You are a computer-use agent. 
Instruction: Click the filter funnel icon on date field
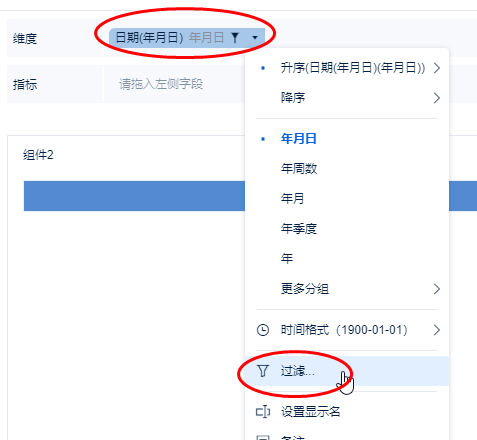pos(235,38)
